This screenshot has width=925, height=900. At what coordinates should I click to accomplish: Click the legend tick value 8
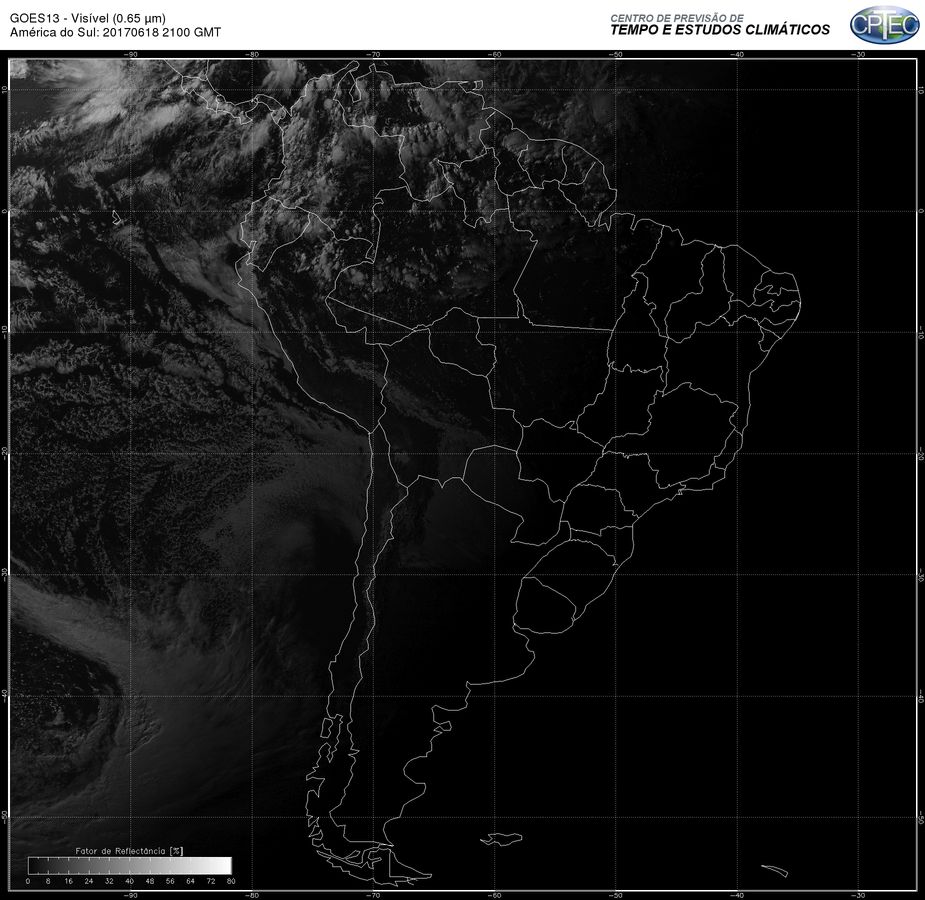click(x=48, y=881)
